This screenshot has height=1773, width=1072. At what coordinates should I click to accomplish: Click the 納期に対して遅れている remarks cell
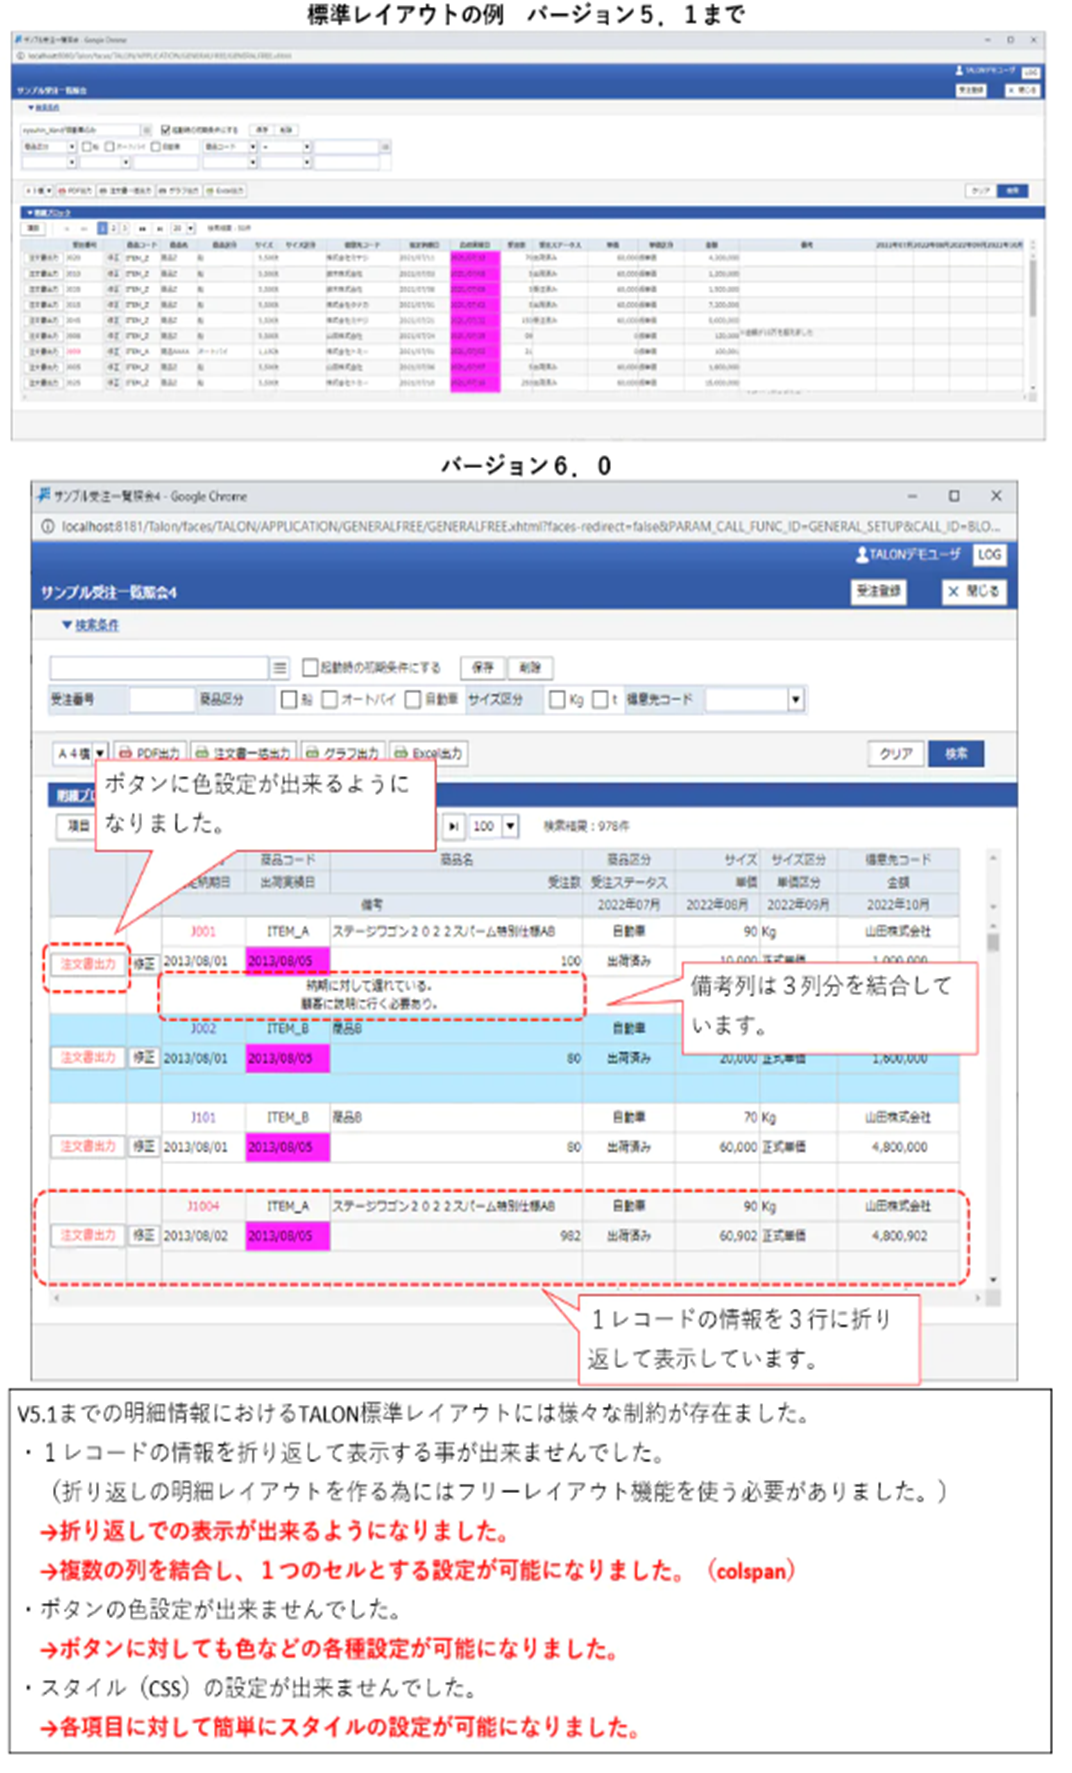[372, 994]
